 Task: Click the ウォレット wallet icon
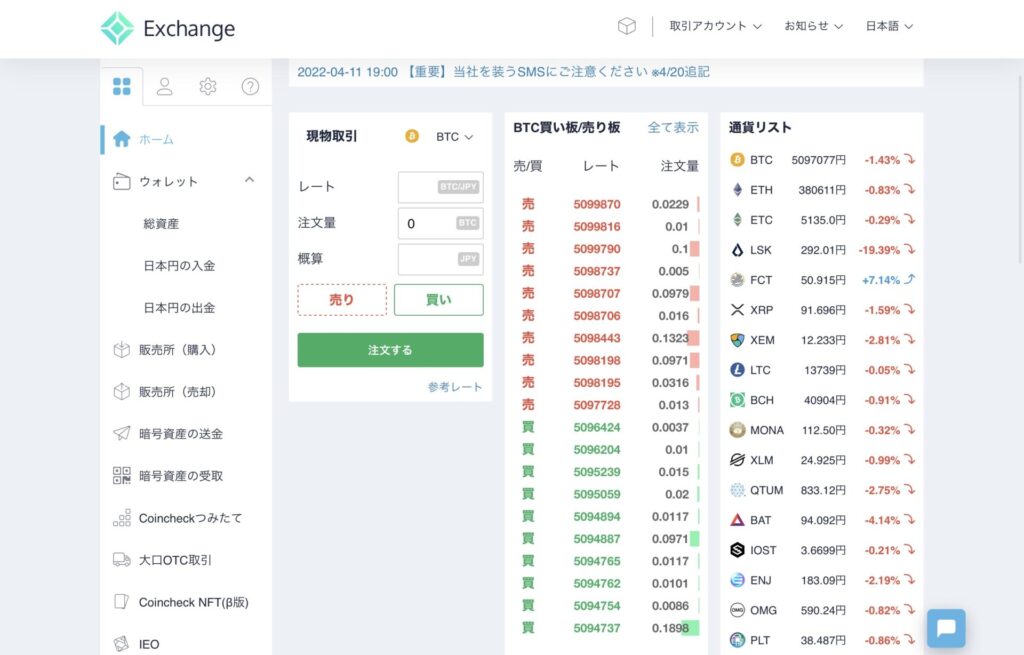[x=121, y=181]
